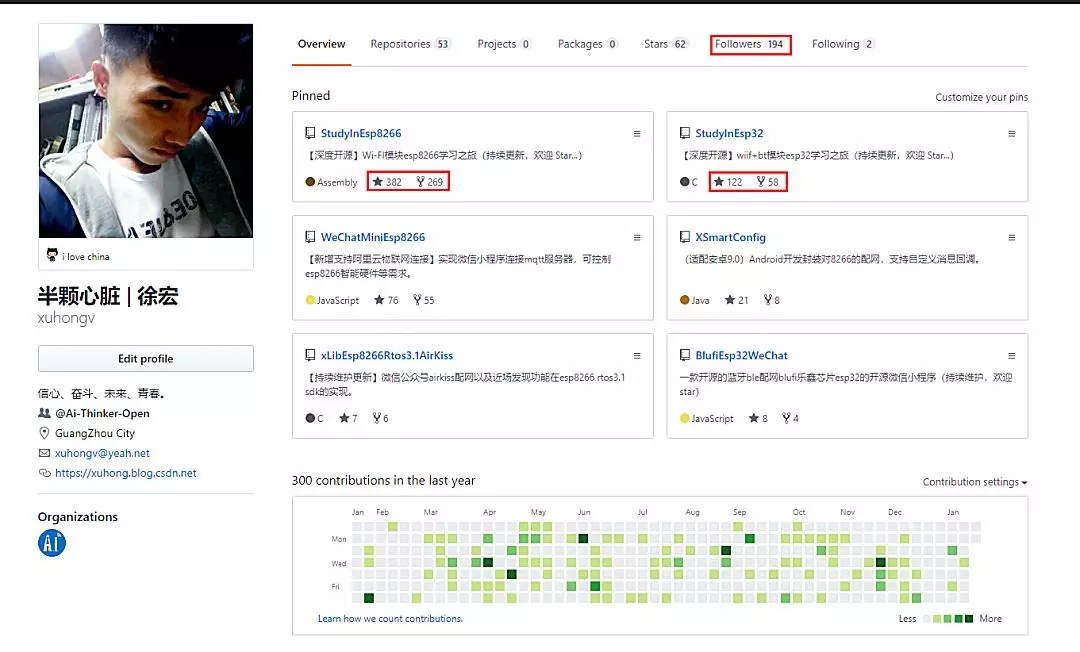
Task: Click the xLibEsp8266Rtos3.1AirKiss repo book icon
Action: click(x=310, y=355)
